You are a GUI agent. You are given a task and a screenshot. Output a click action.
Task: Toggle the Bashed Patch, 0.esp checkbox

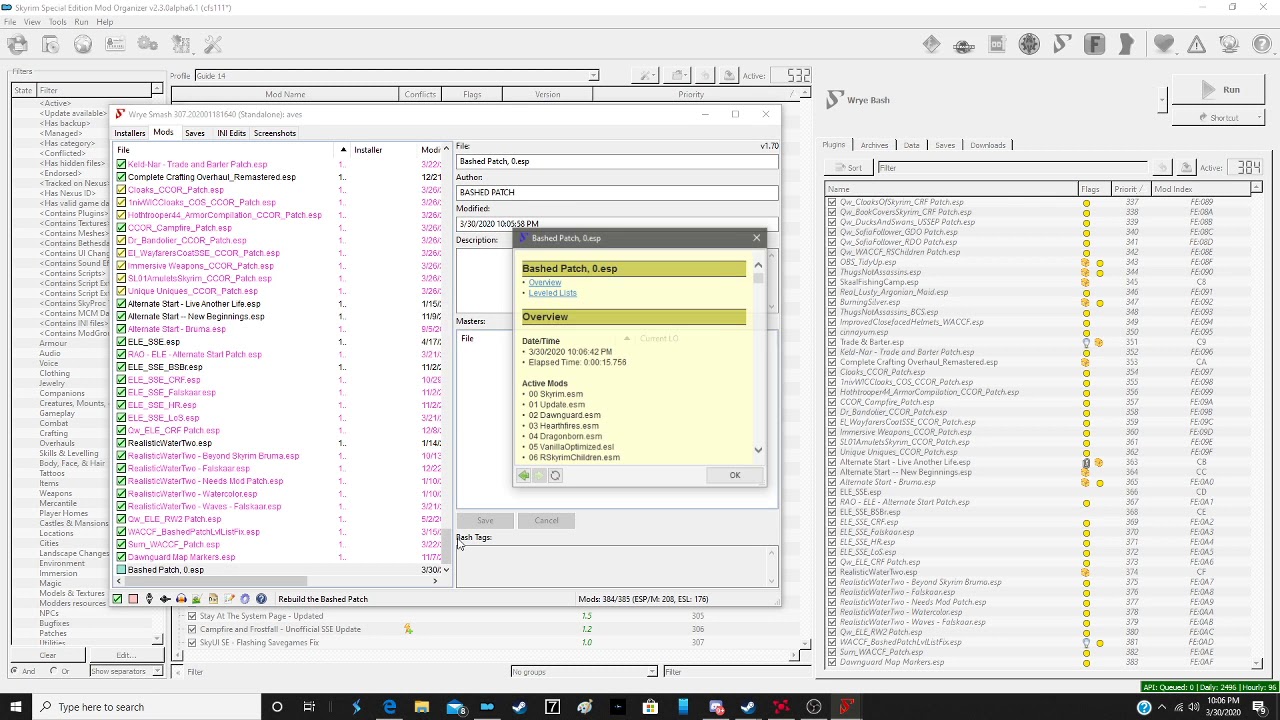(x=121, y=570)
